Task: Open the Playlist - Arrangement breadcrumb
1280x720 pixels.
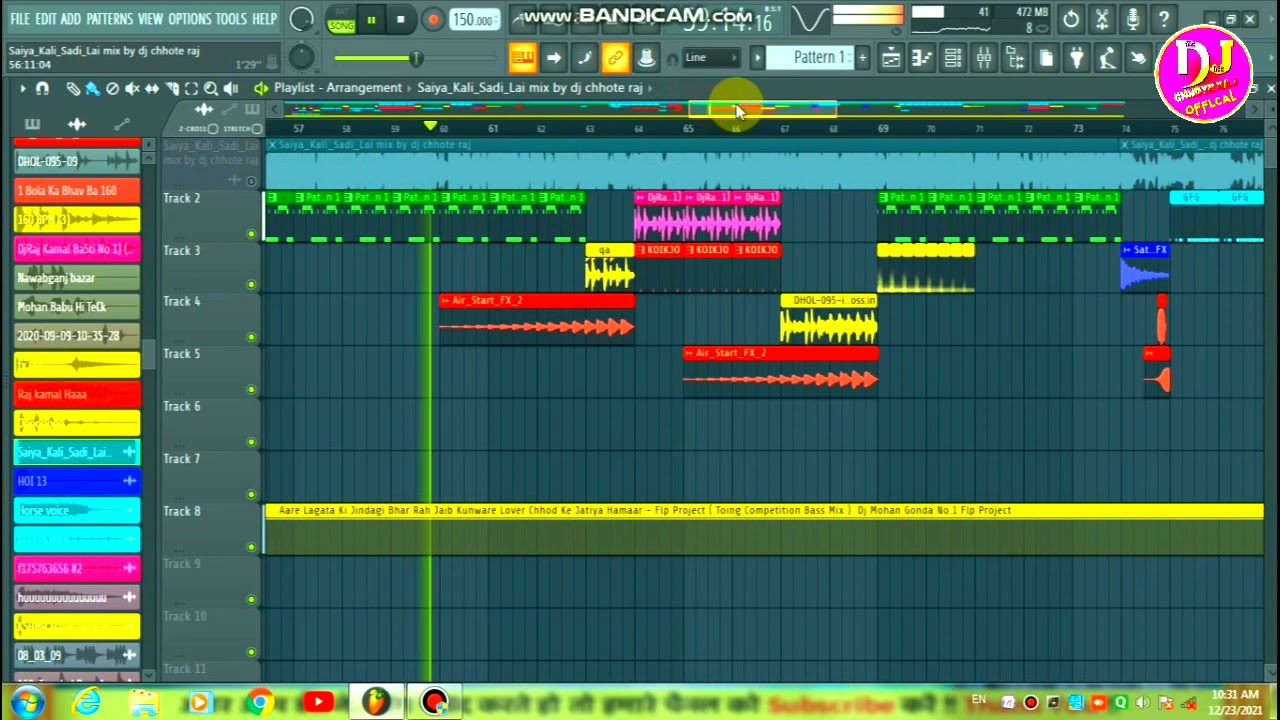Action: (x=338, y=88)
